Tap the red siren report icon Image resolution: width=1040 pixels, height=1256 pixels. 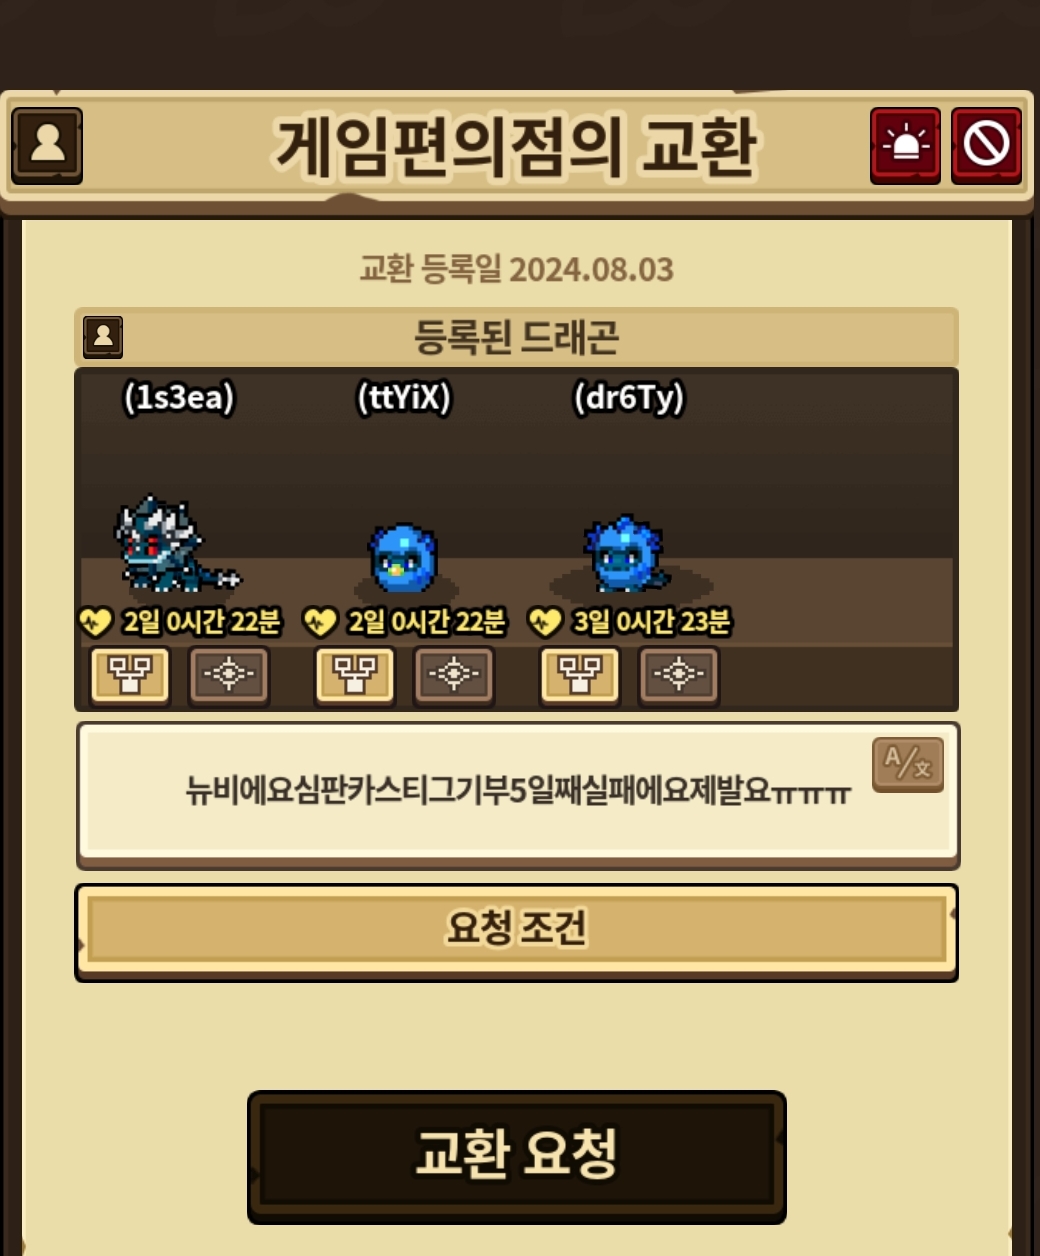905,146
